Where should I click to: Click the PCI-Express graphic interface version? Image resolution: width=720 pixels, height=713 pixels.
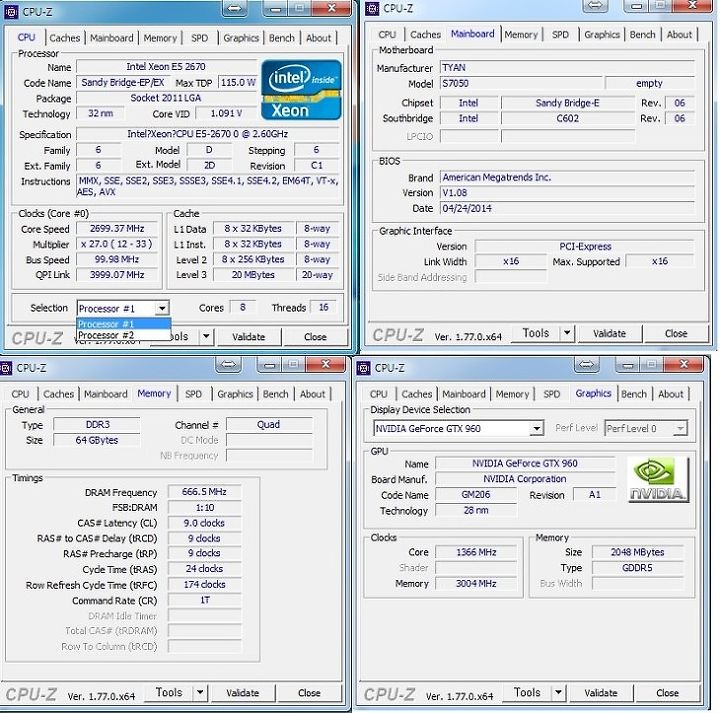pos(585,247)
